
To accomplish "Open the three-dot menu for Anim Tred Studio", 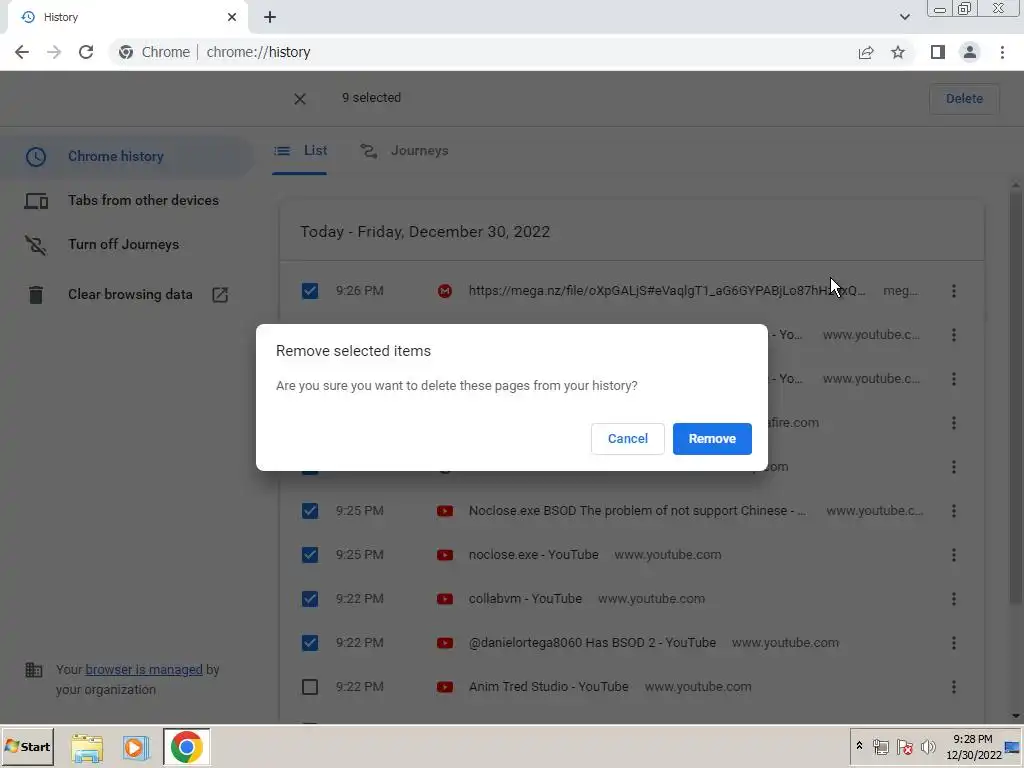I will click(953, 687).
